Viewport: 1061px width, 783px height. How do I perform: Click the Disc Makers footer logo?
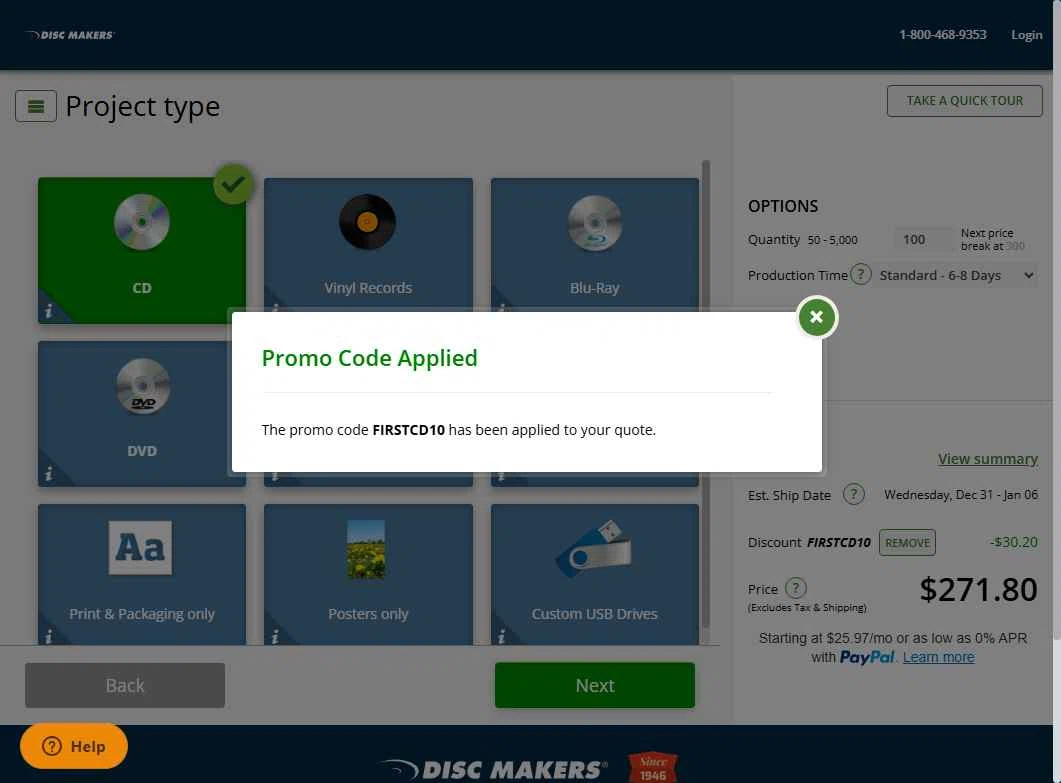tap(492, 769)
